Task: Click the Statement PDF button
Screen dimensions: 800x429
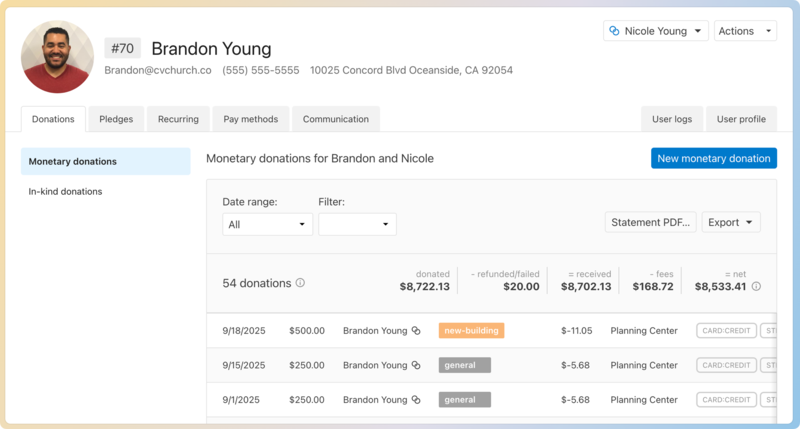Action: pyautogui.click(x=651, y=222)
